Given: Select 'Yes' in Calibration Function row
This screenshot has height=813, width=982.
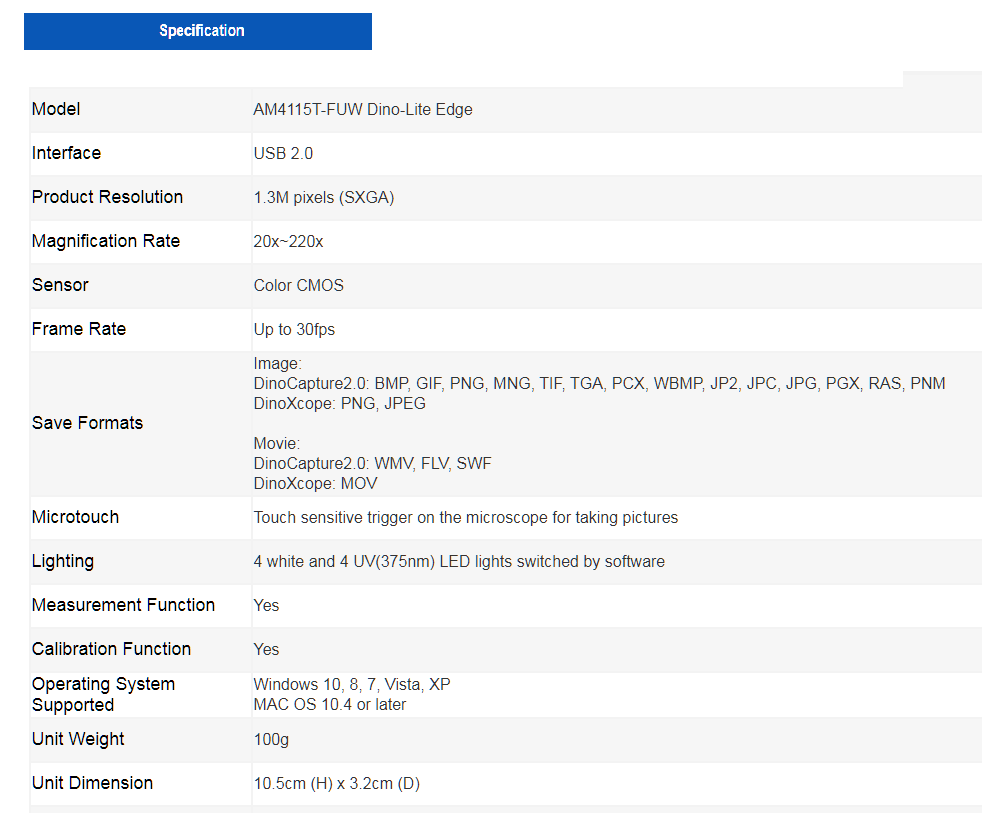Looking at the screenshot, I should point(266,650).
